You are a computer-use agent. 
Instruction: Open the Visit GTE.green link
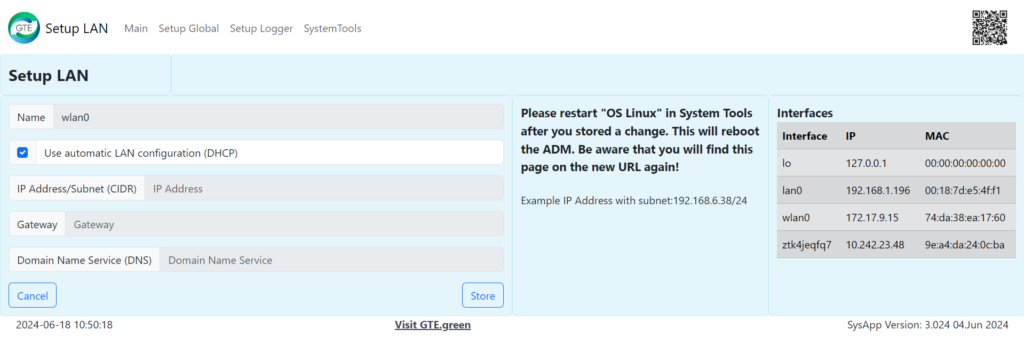coord(432,325)
